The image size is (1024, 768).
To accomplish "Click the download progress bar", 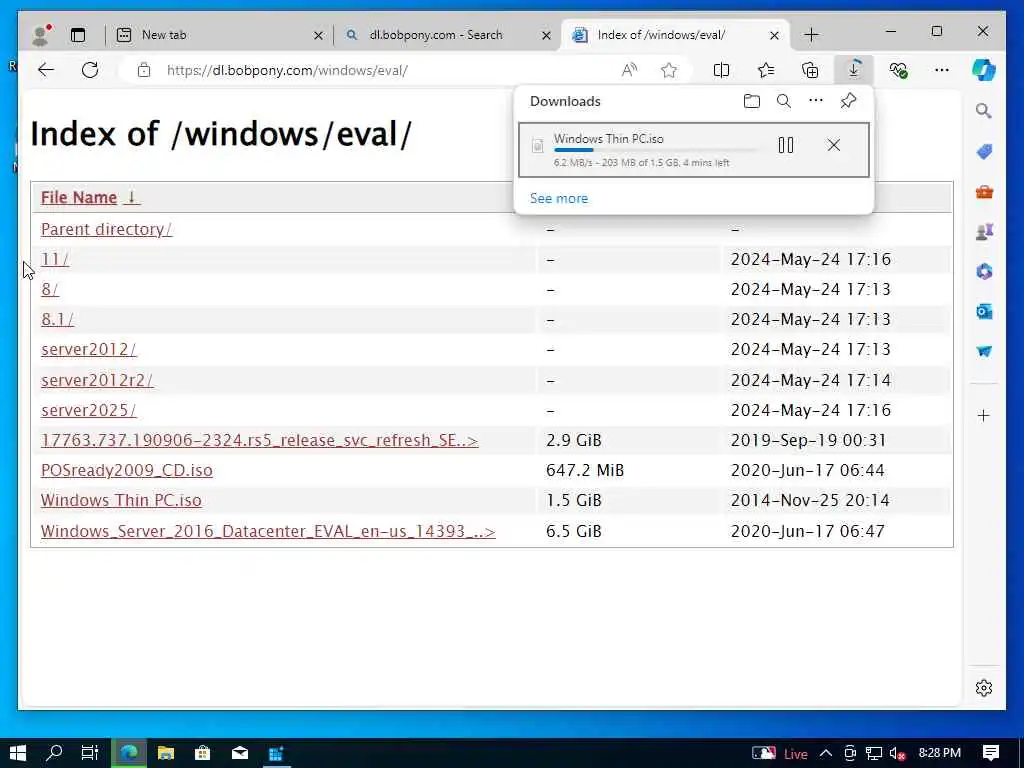I will (x=656, y=150).
